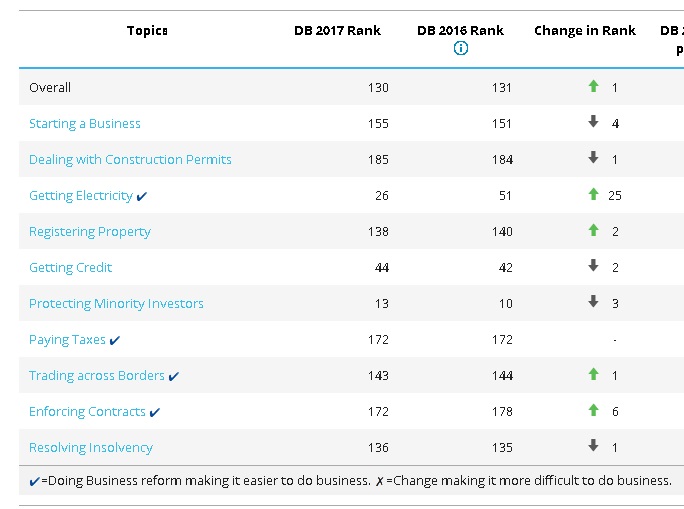Open the Starting a Business link

coord(85,124)
